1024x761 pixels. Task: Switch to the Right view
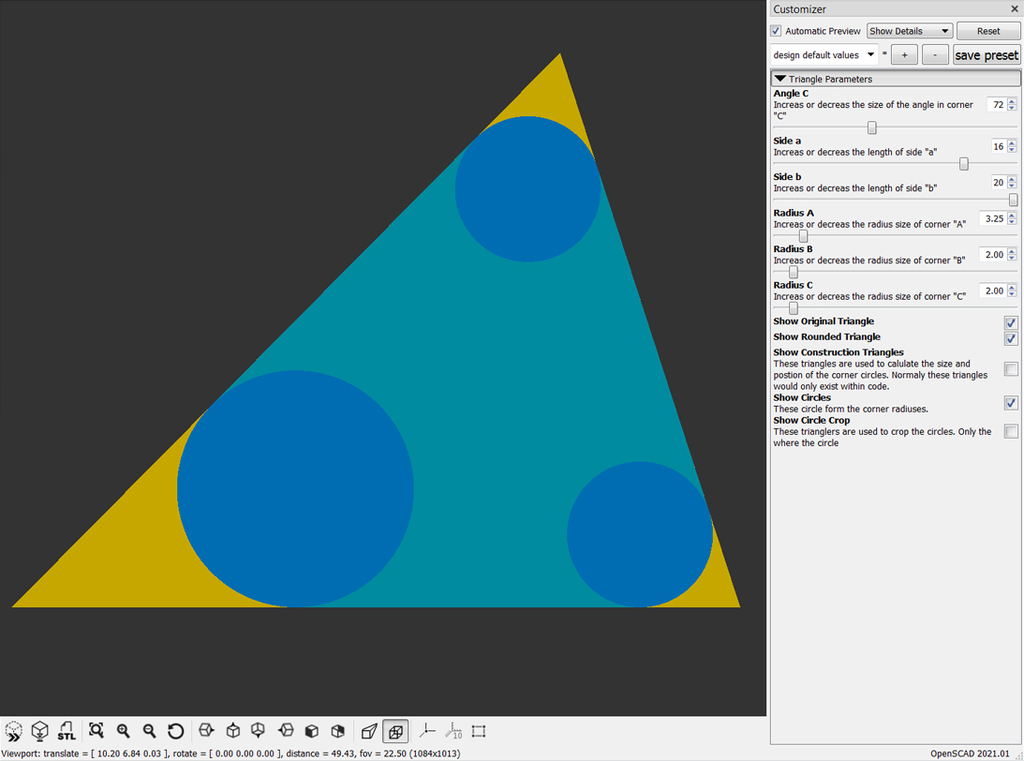206,731
